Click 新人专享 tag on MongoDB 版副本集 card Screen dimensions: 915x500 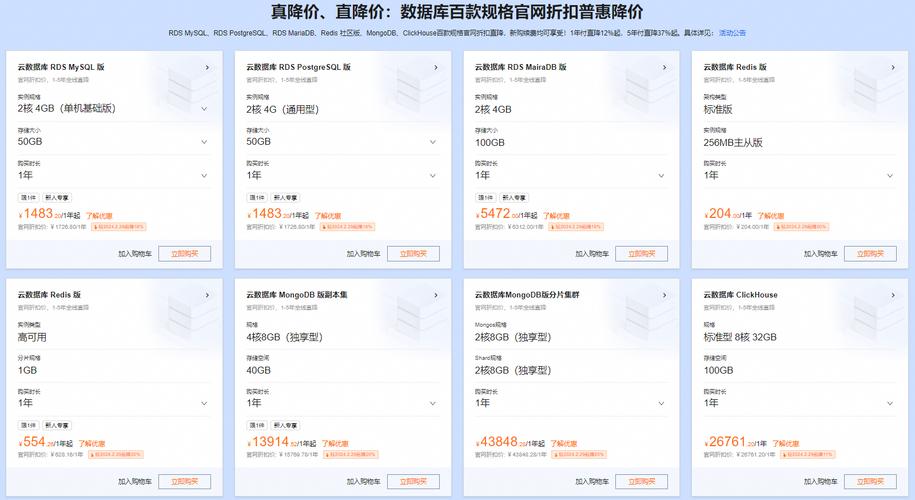pos(286,425)
